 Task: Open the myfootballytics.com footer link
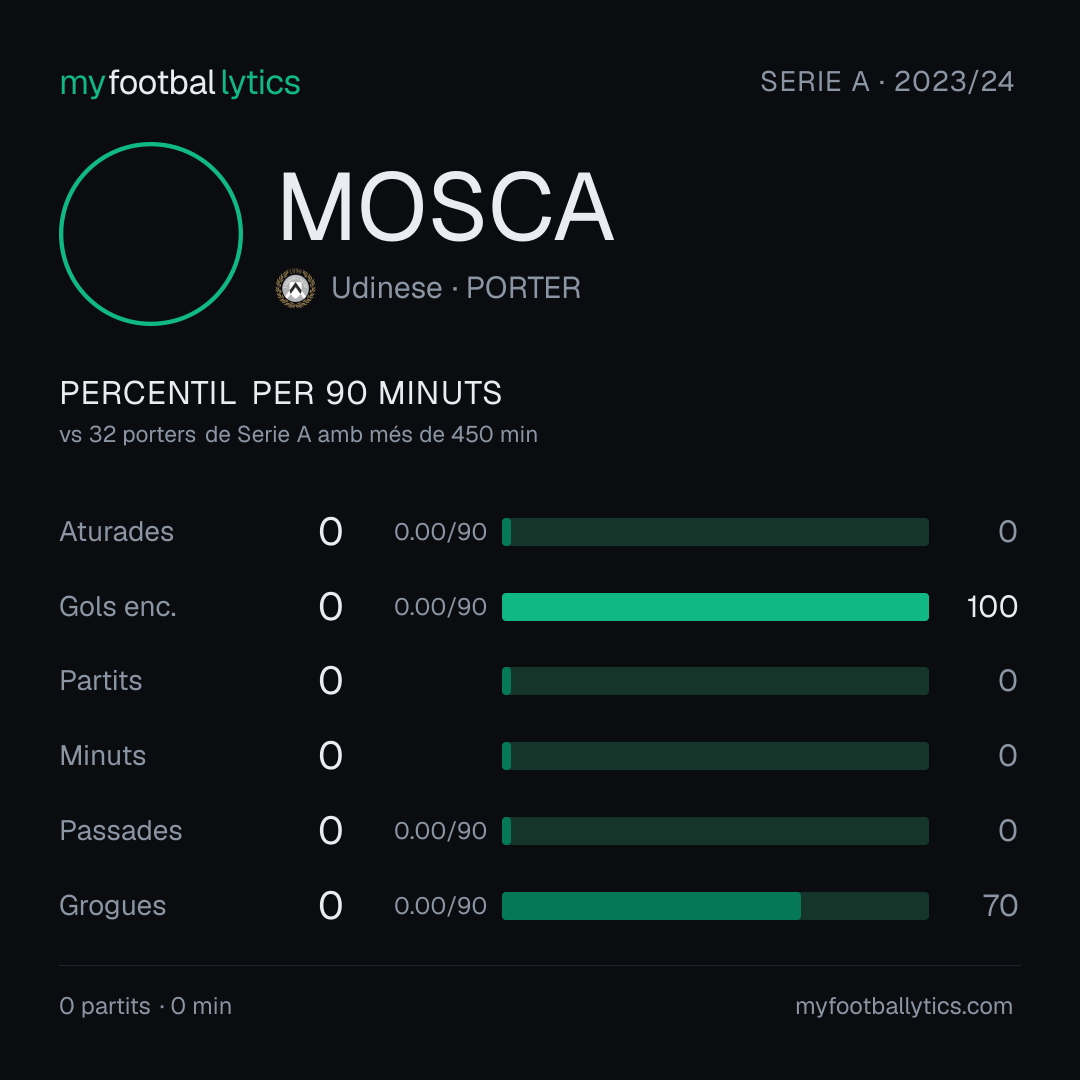(904, 1006)
